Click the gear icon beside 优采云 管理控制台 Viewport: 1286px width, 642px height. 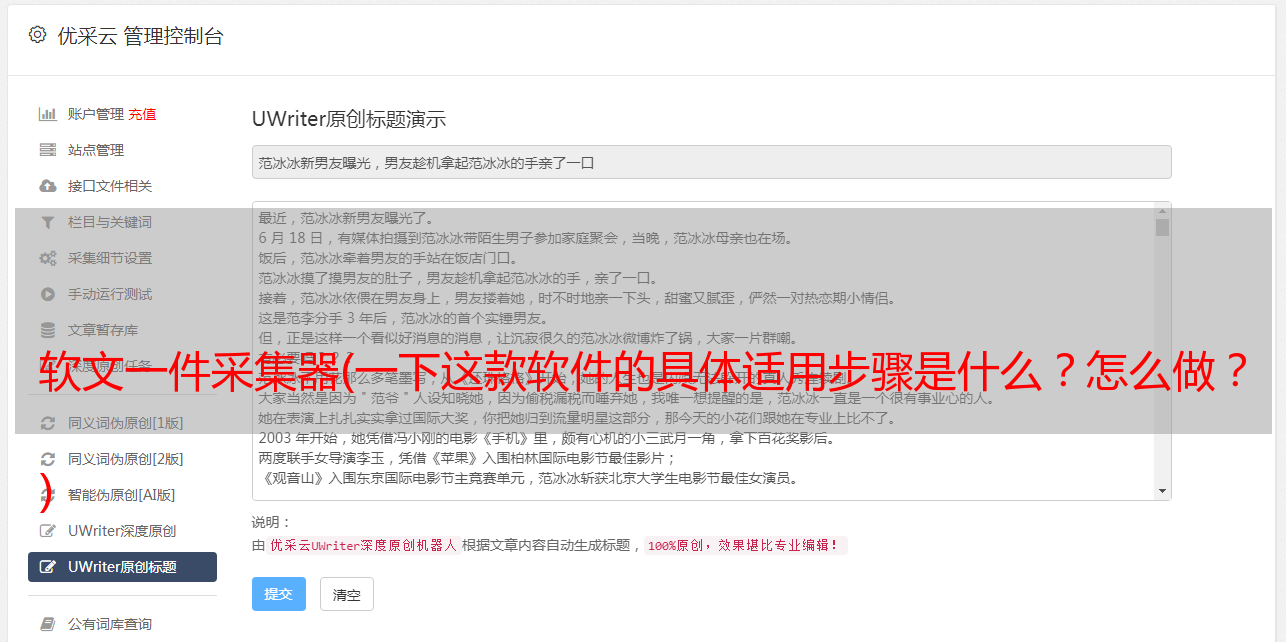point(37,35)
